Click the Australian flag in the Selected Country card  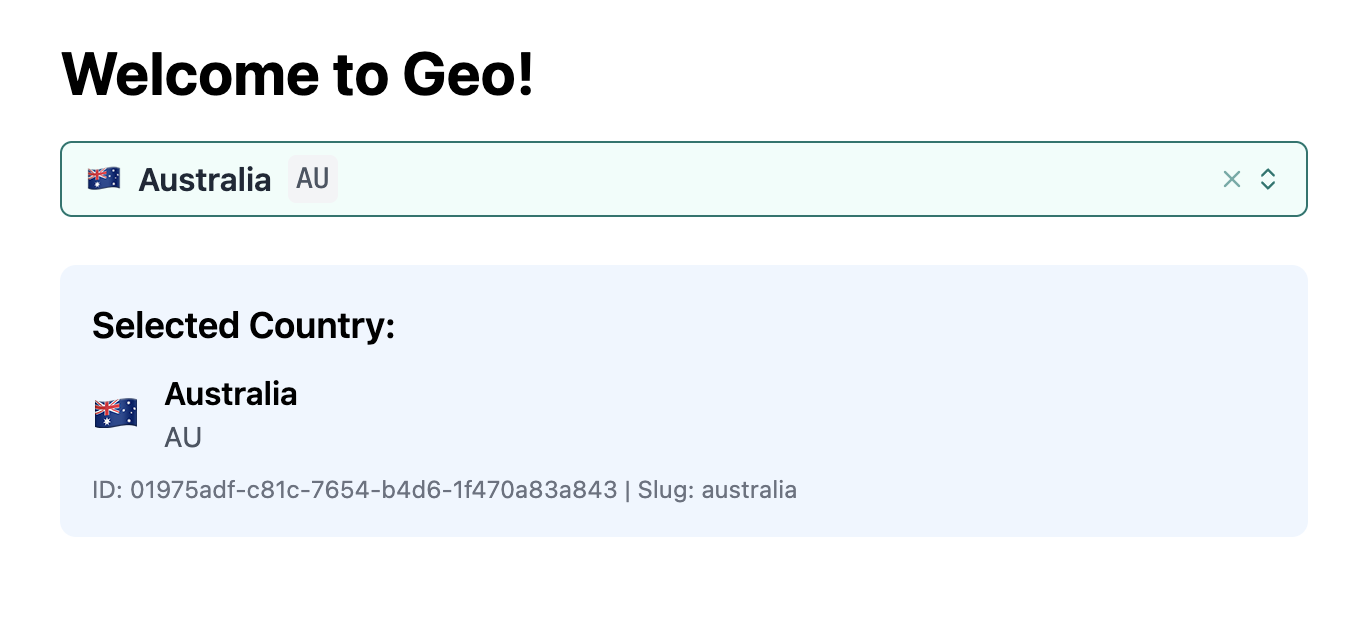116,412
